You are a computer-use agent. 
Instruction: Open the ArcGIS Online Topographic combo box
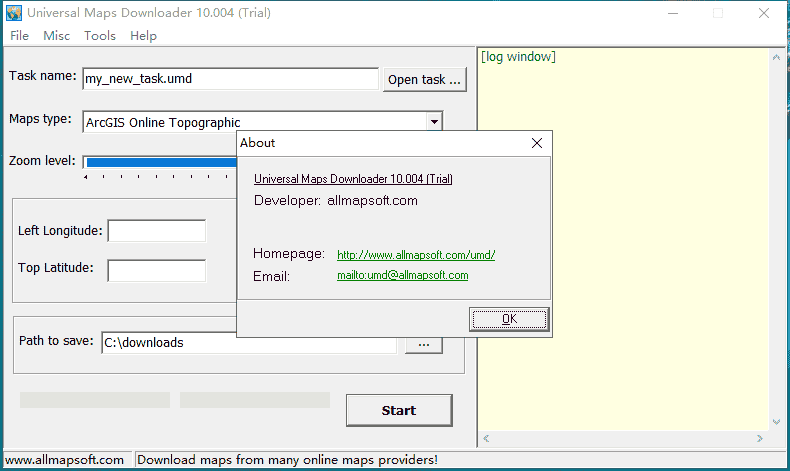(x=255, y=122)
